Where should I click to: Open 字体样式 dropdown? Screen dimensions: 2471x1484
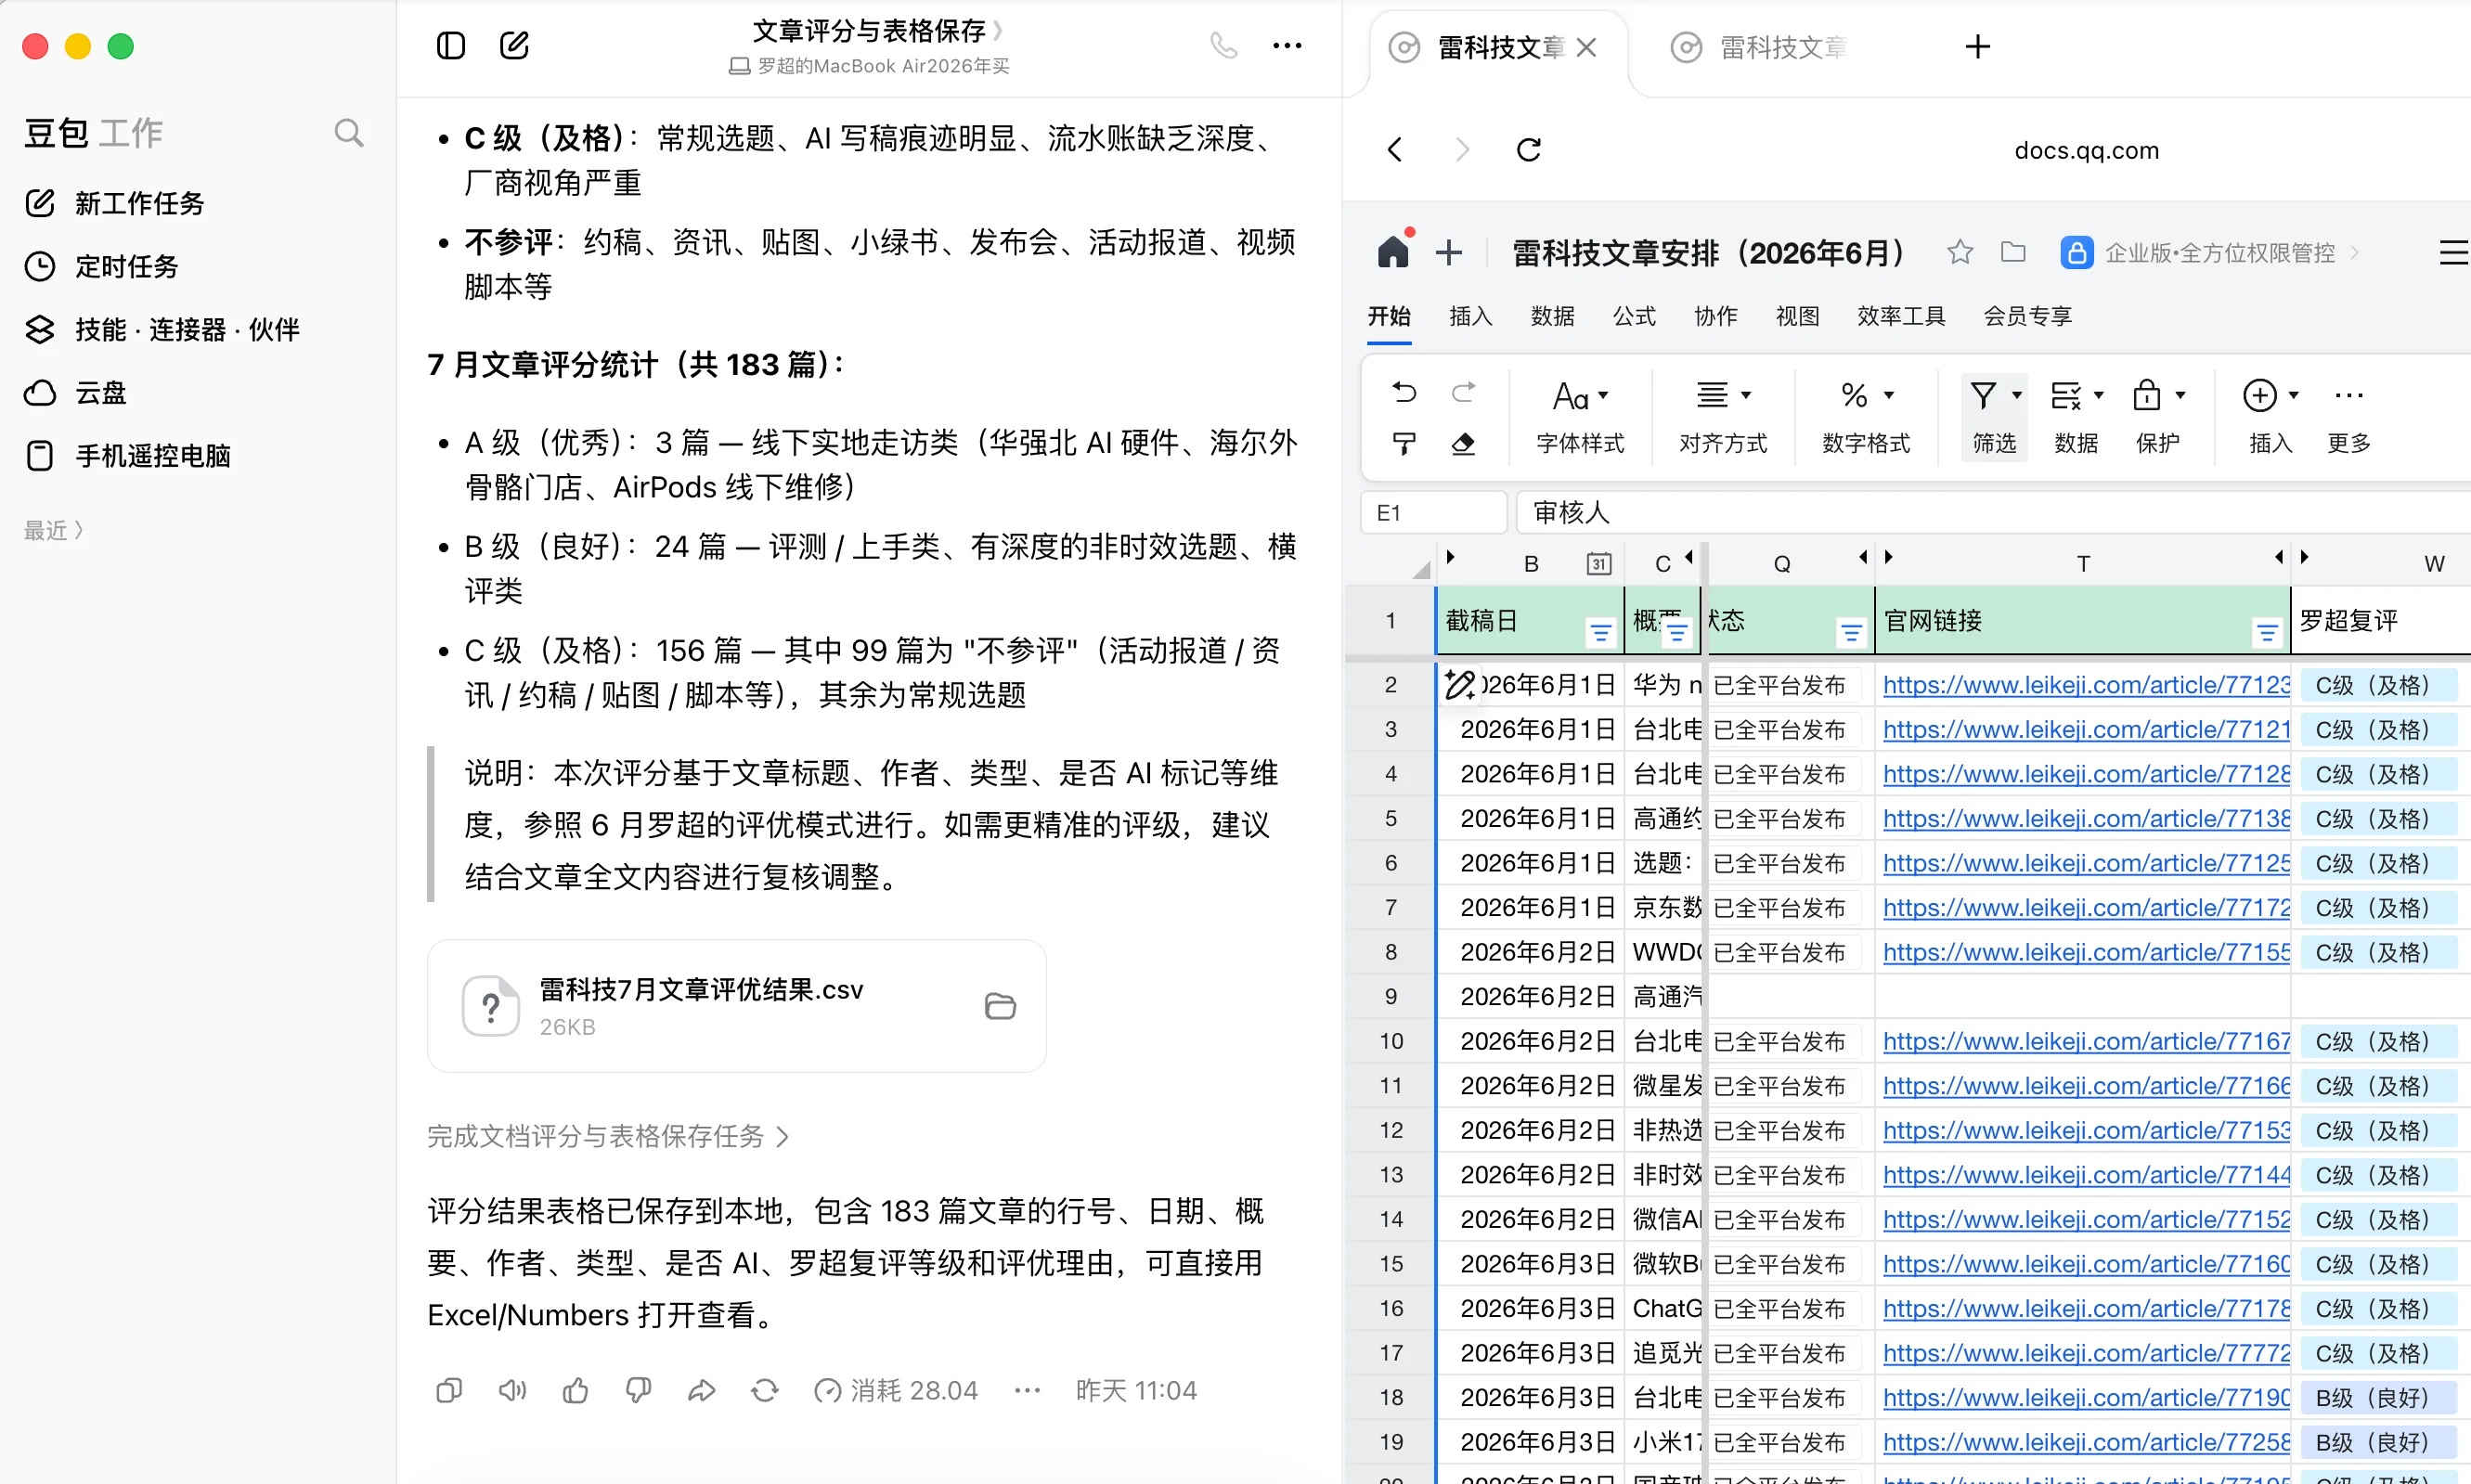point(1580,417)
